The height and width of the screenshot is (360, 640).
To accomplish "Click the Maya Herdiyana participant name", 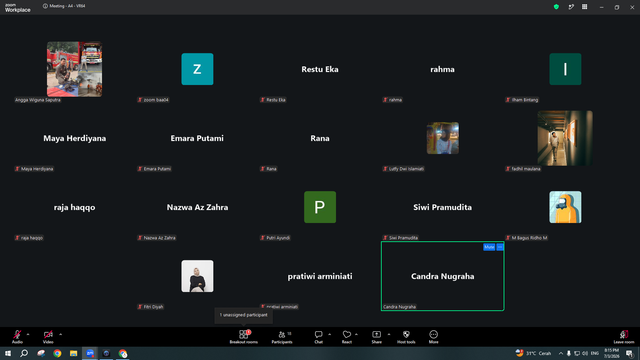I will point(75,138).
